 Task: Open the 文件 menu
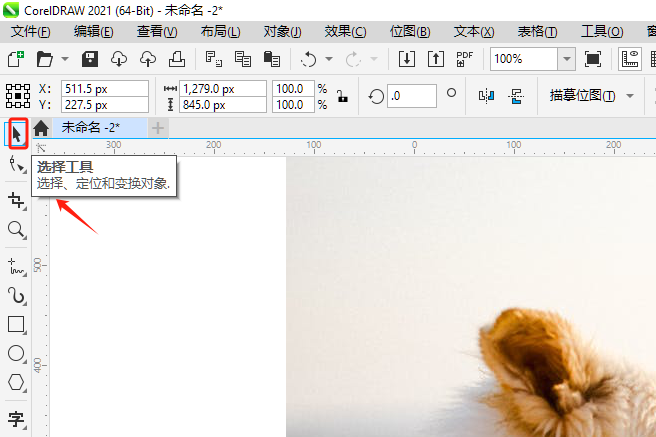[31, 32]
